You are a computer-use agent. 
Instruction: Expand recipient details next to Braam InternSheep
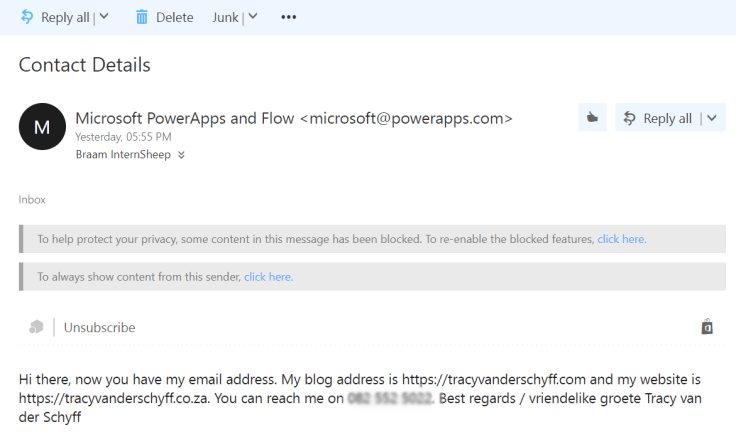click(181, 155)
